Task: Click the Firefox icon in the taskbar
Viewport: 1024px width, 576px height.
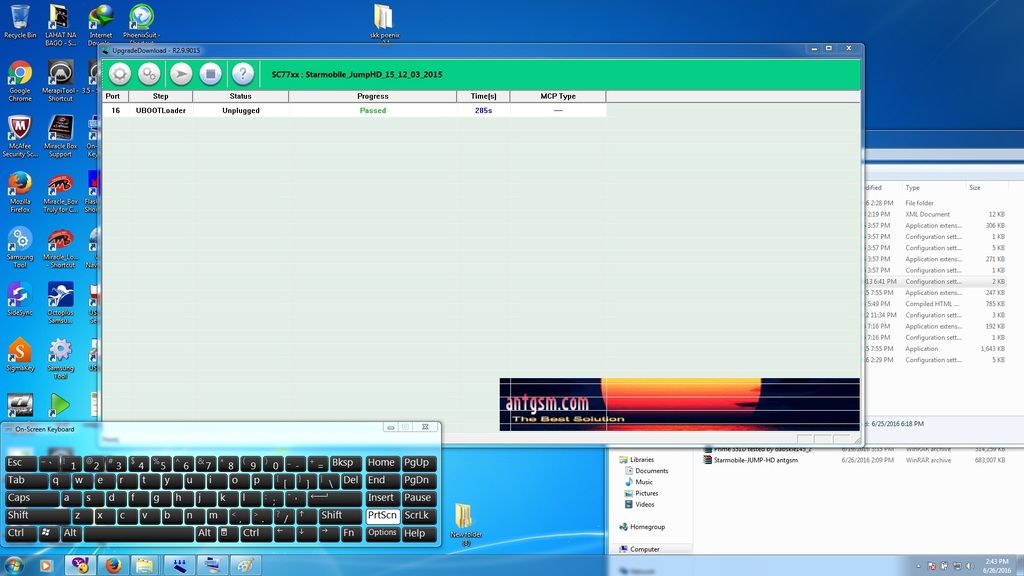Action: pyautogui.click(x=112, y=565)
